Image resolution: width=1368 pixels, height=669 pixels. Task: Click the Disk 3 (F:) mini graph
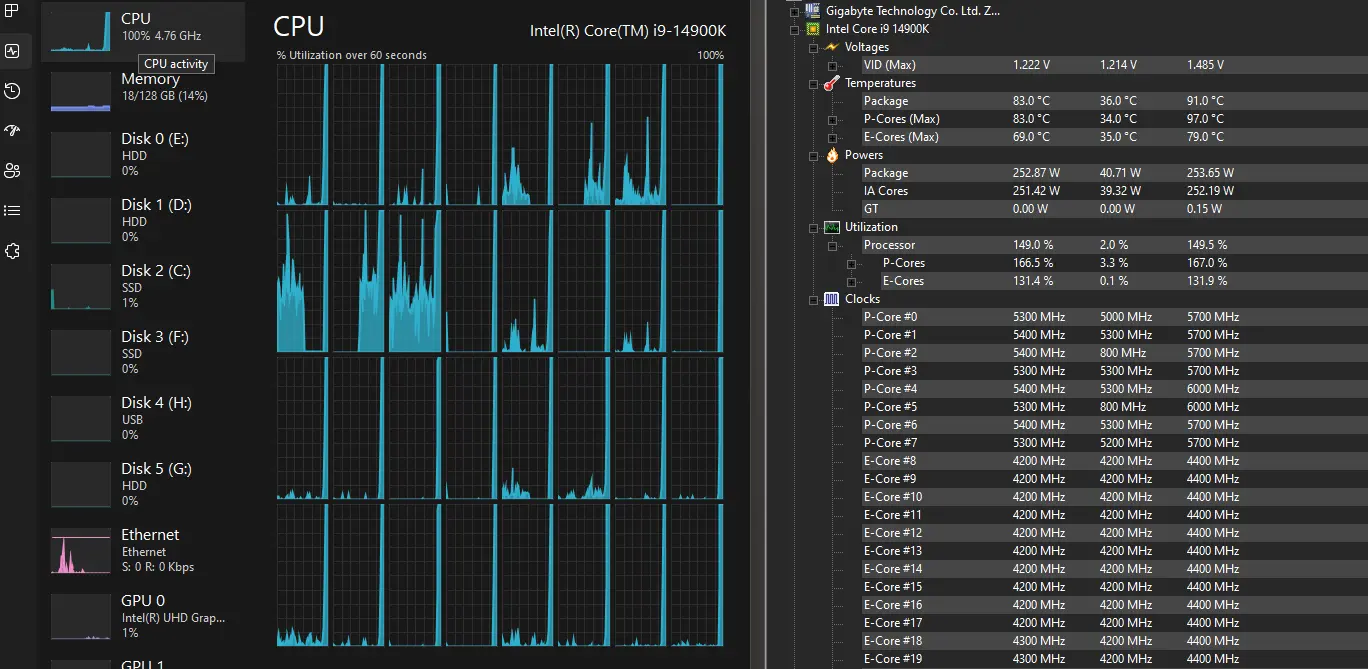[81, 353]
